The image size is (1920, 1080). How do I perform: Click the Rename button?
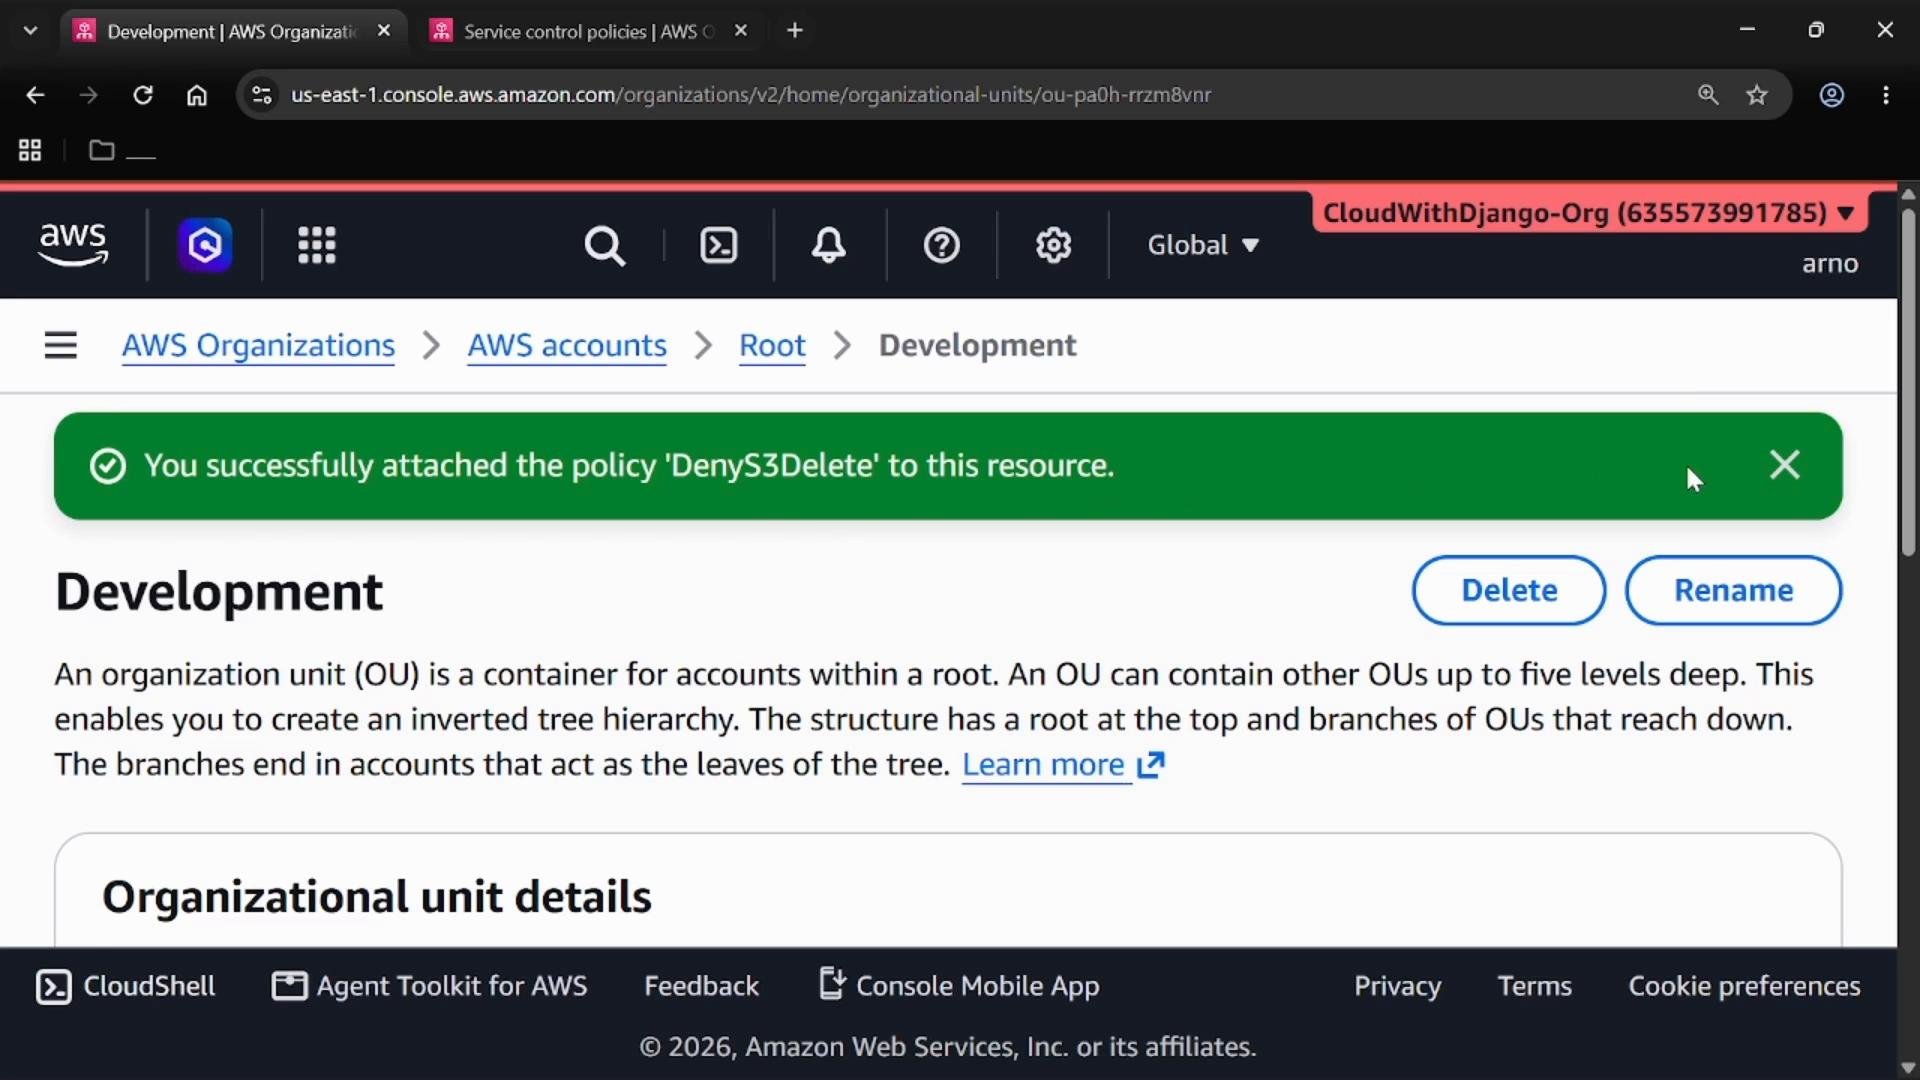point(1733,590)
